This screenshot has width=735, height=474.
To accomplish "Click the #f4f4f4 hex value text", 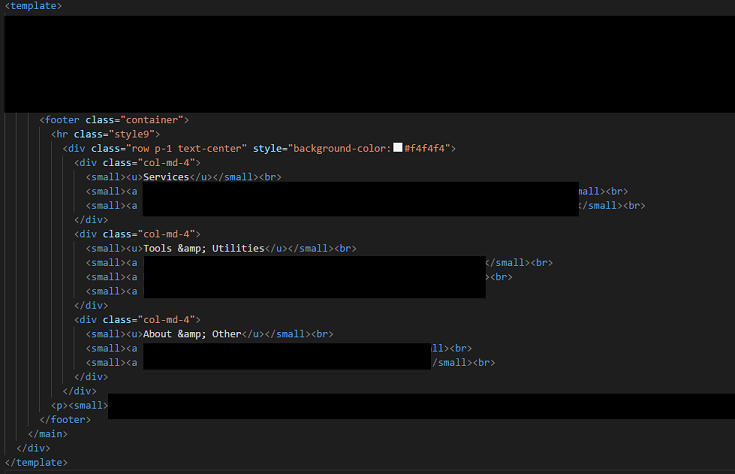I will pyautogui.click(x=424, y=149).
